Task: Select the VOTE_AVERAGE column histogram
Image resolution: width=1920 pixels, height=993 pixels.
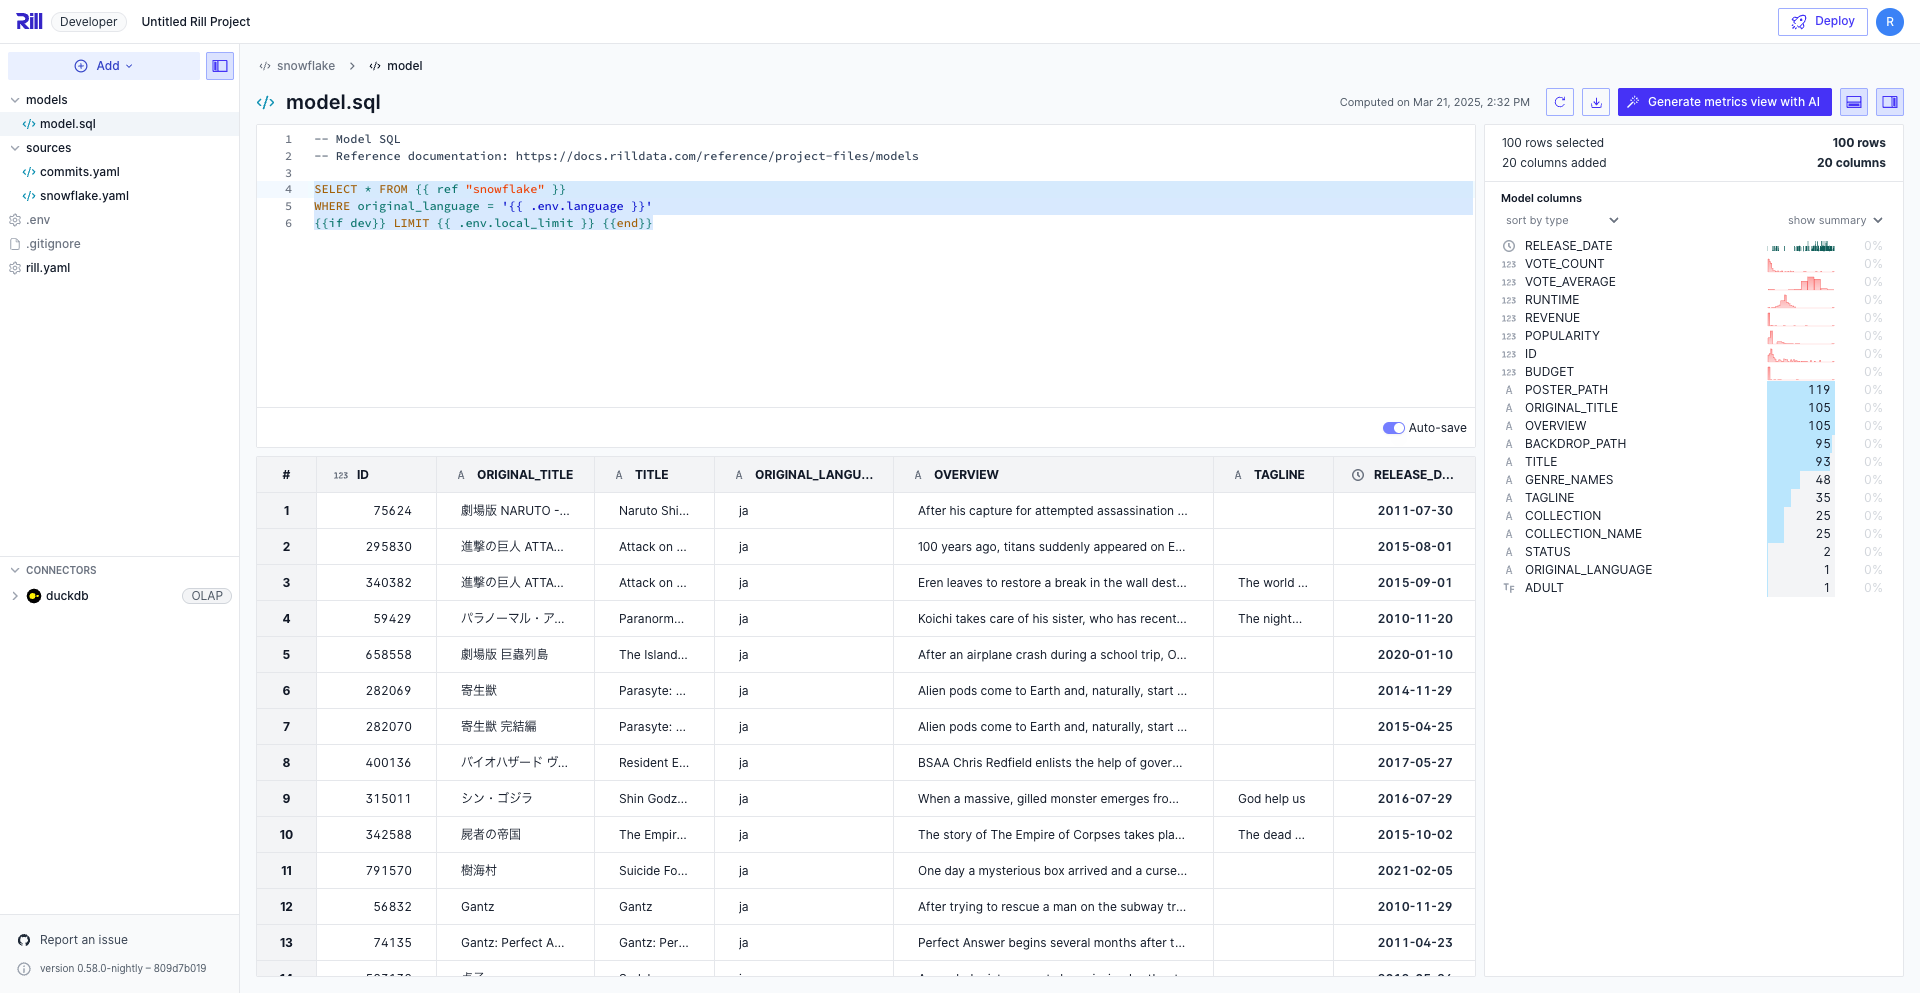Action: 1800,282
